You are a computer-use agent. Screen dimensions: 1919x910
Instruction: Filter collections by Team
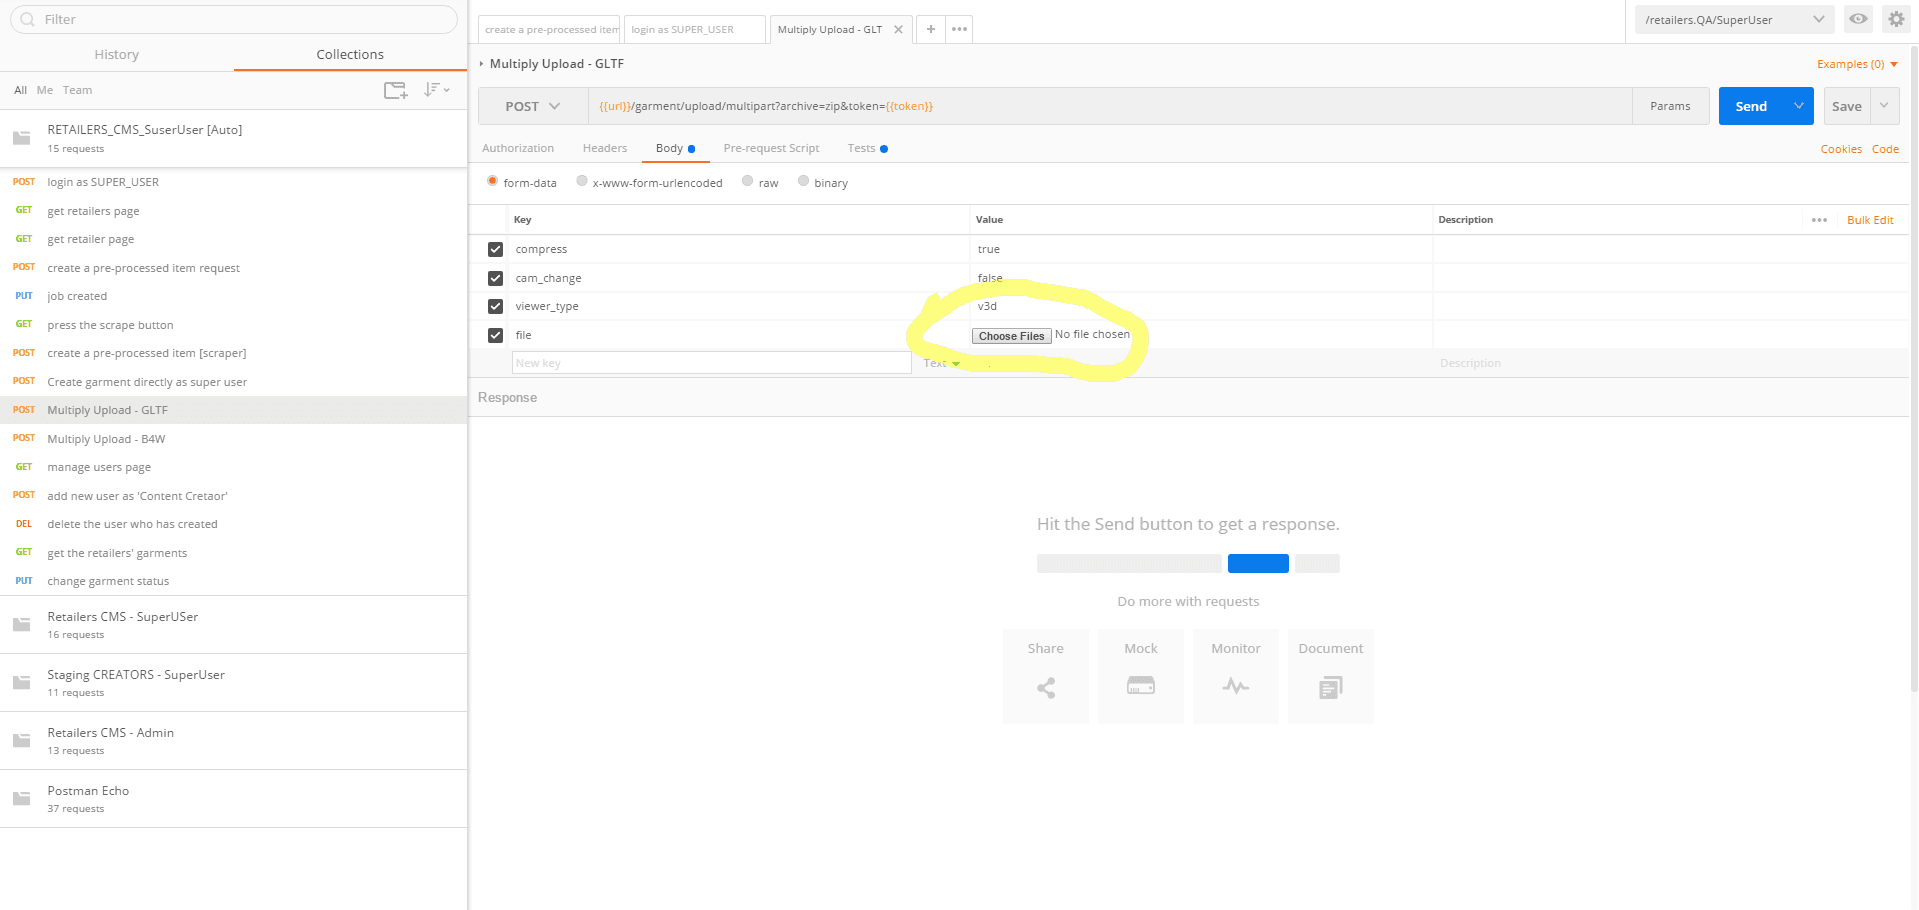[77, 90]
